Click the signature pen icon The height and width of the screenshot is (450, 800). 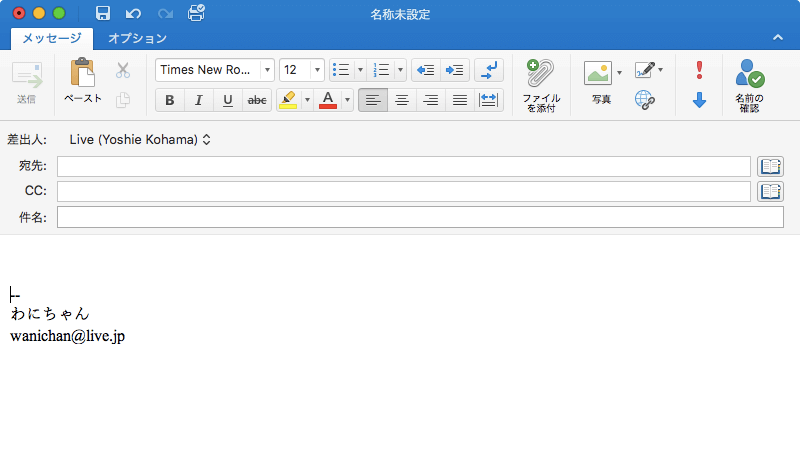coord(645,69)
